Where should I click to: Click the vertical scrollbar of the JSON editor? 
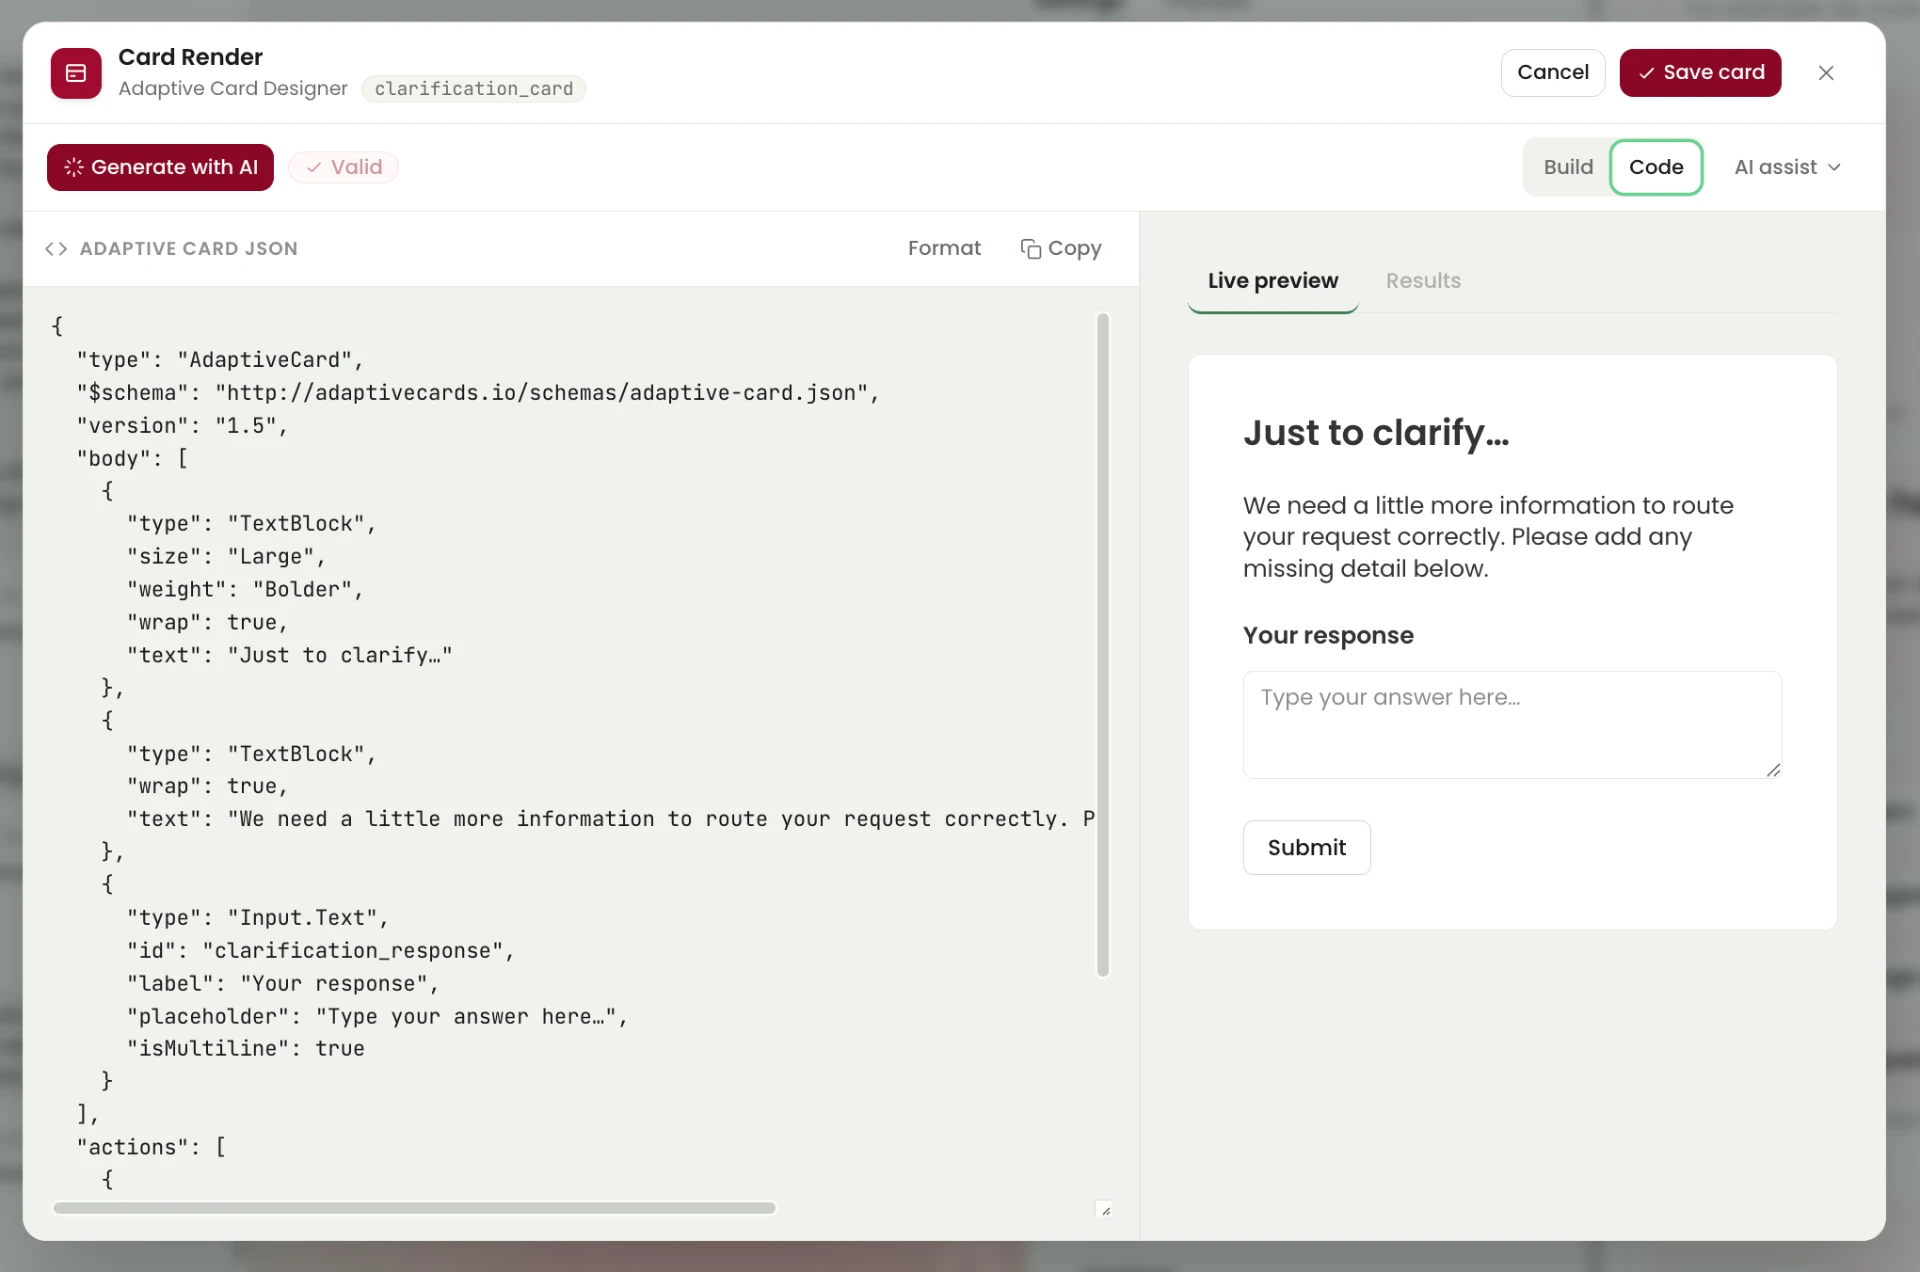pyautogui.click(x=1102, y=645)
